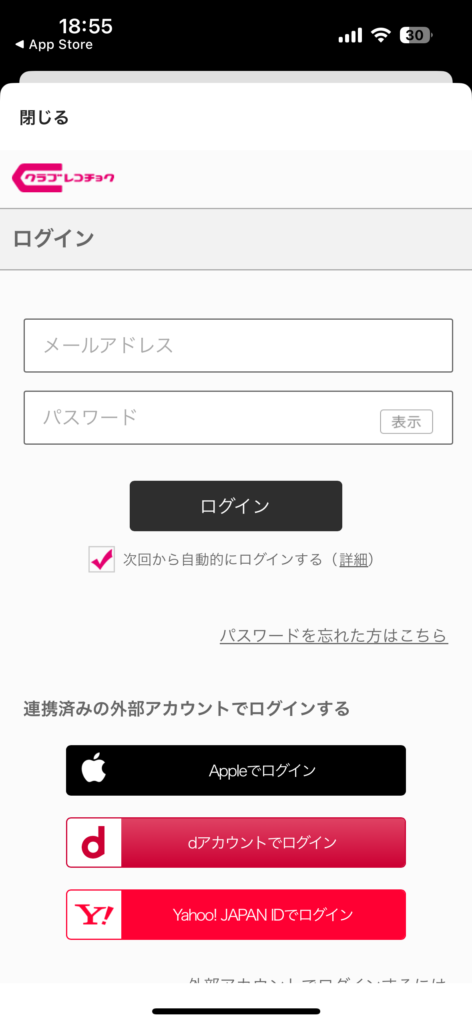Toggle password visibility with 表示 button
Image resolution: width=472 pixels, height=1024 pixels.
[x=406, y=422]
